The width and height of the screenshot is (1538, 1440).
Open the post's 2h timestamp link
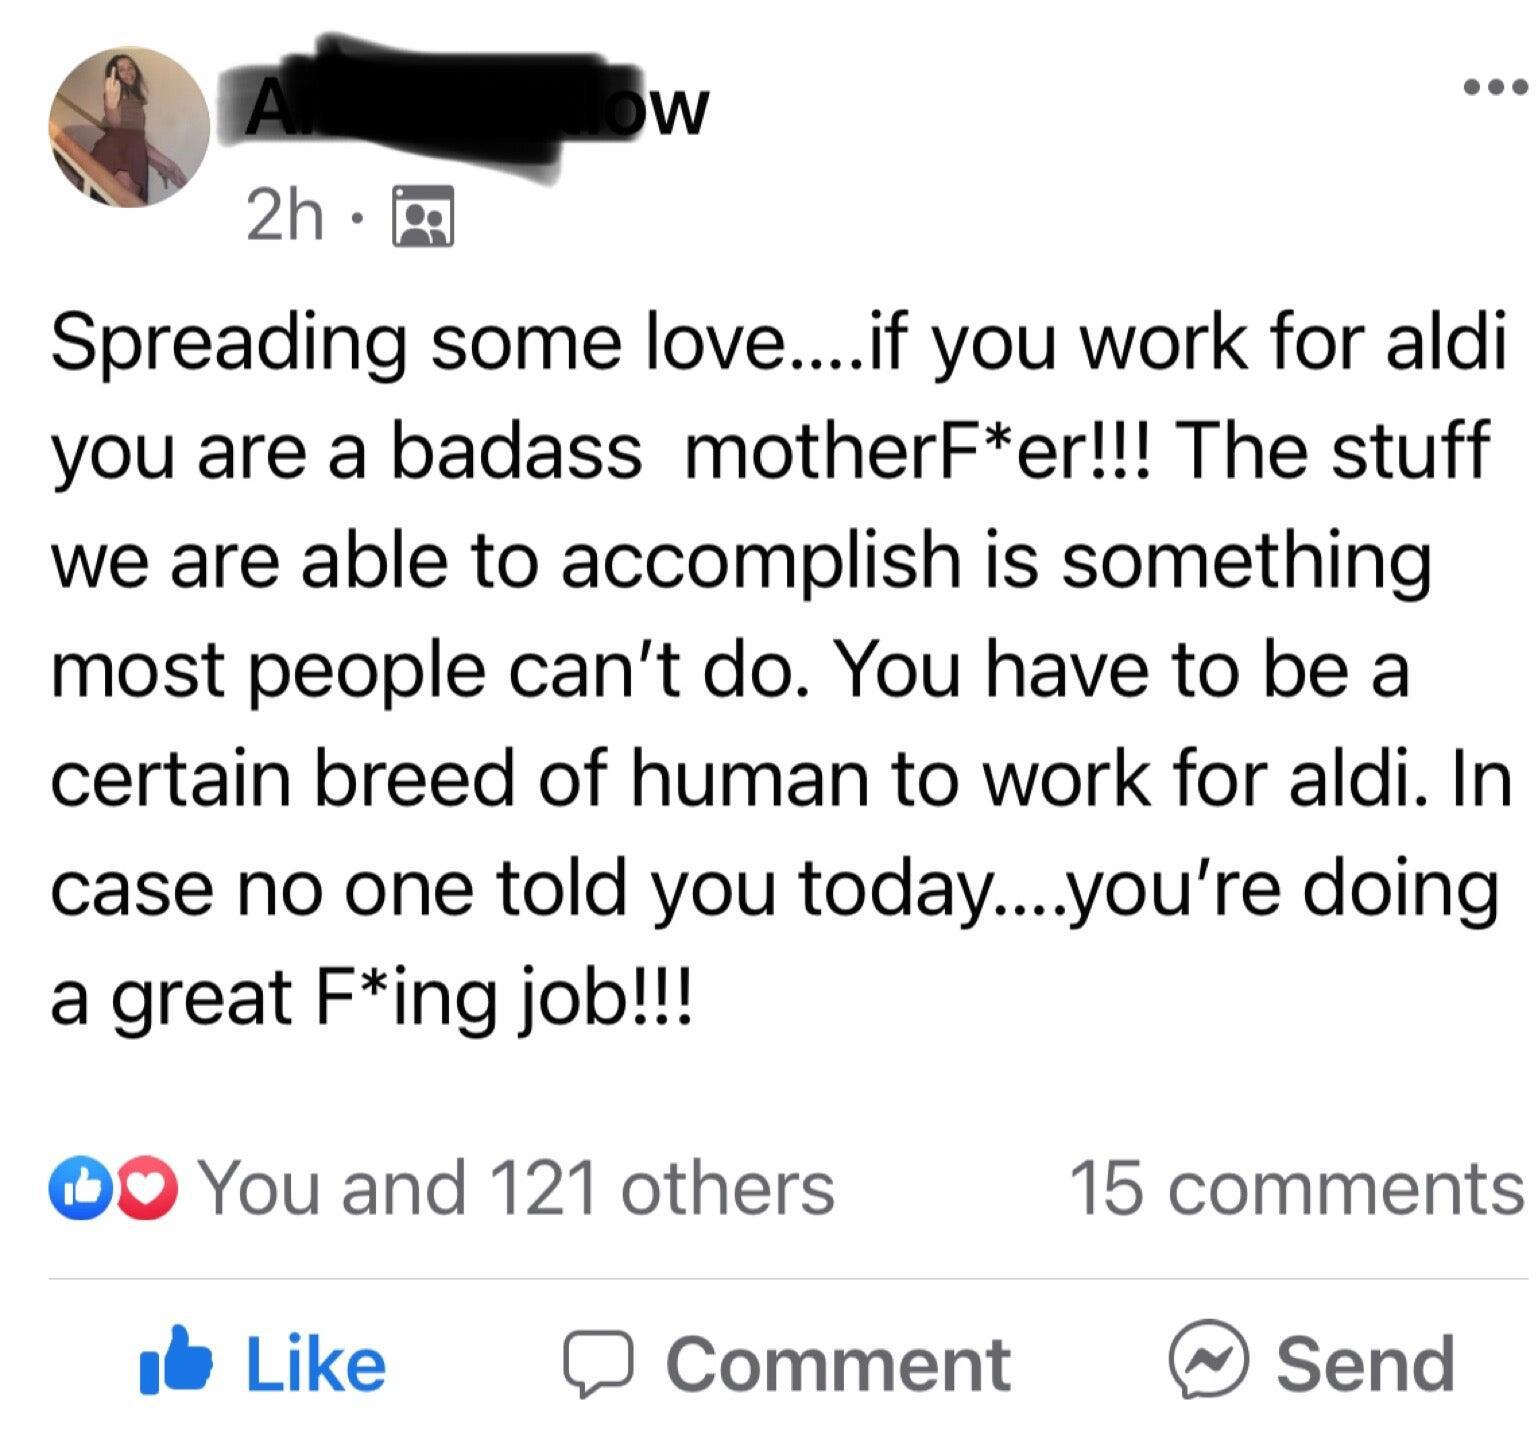coord(284,217)
